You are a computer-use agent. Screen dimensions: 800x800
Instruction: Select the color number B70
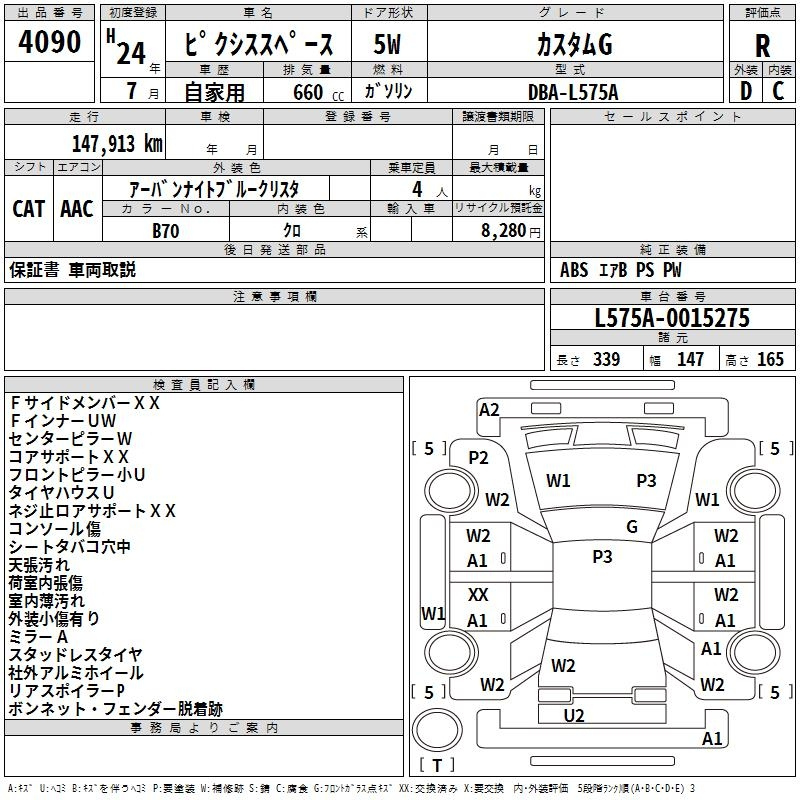click(166, 231)
